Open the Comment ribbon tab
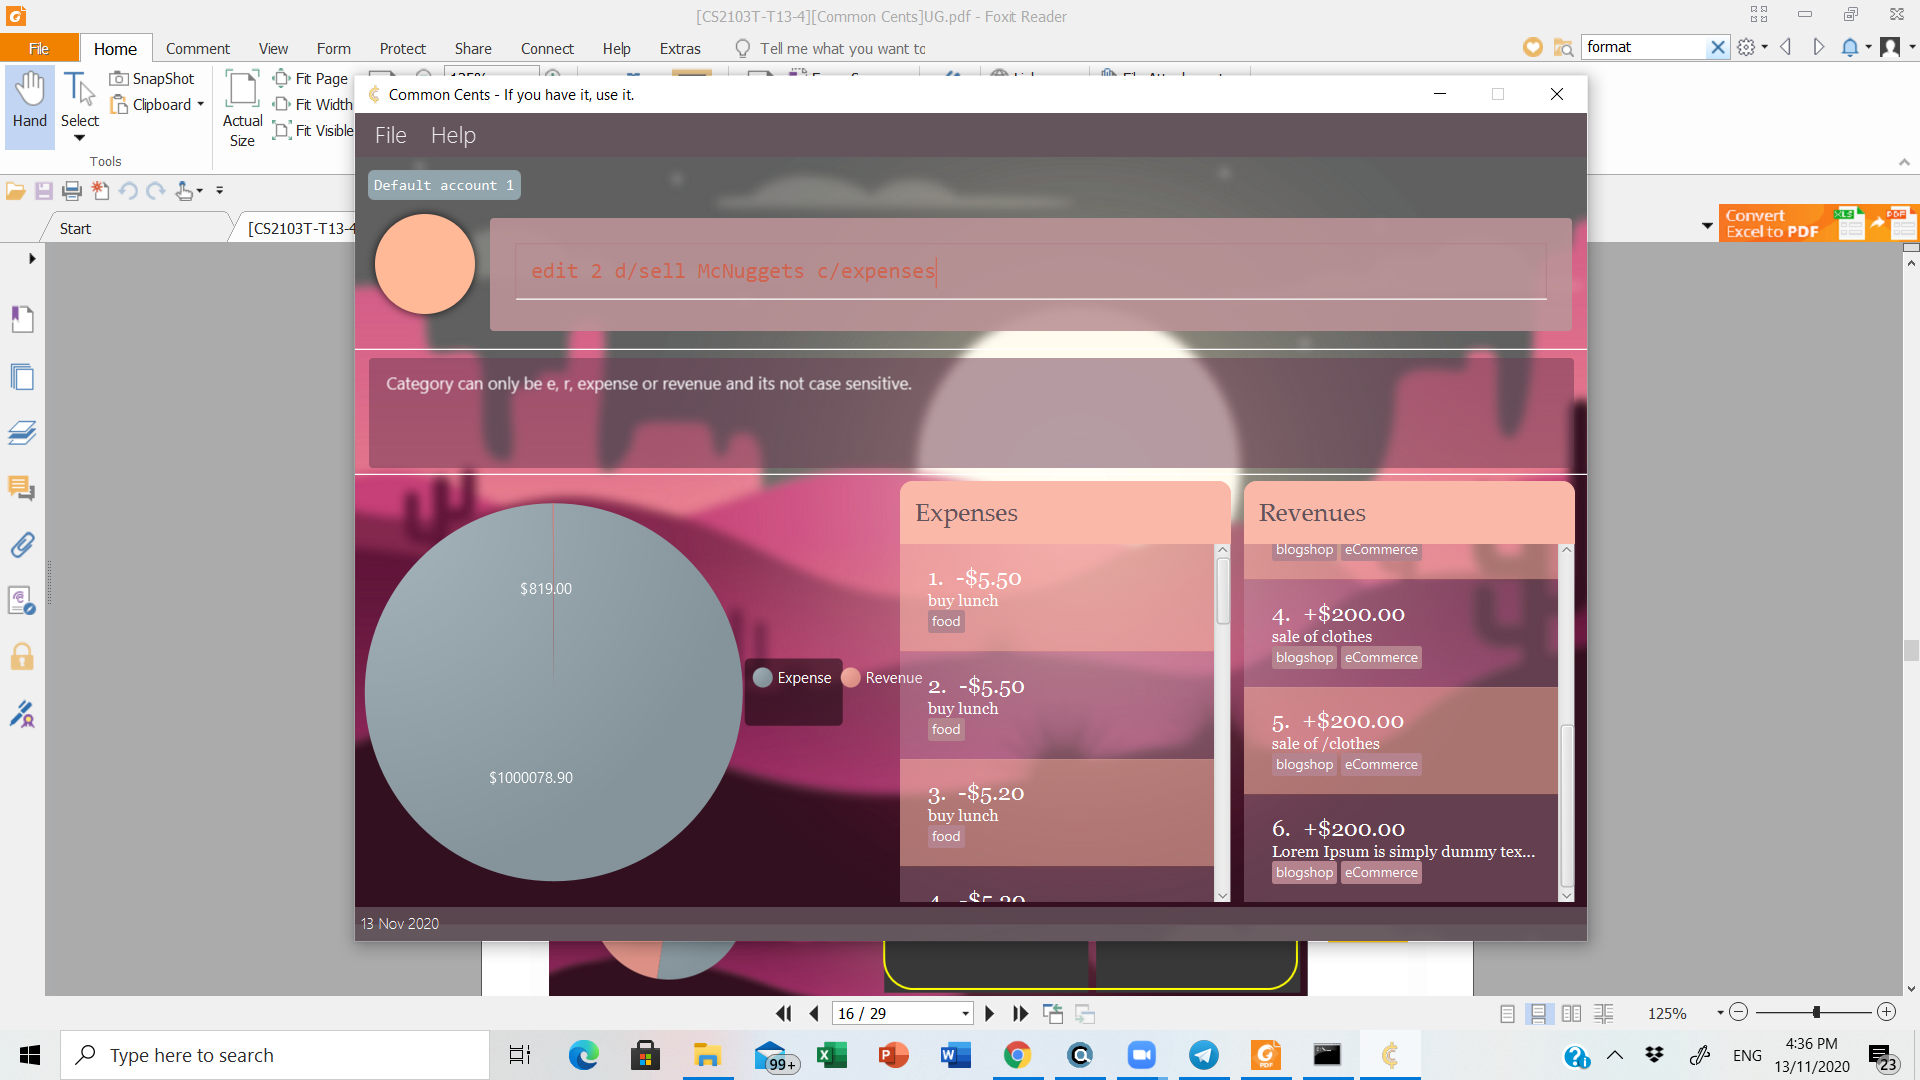Viewport: 1920px width, 1080px height. pyautogui.click(x=197, y=48)
